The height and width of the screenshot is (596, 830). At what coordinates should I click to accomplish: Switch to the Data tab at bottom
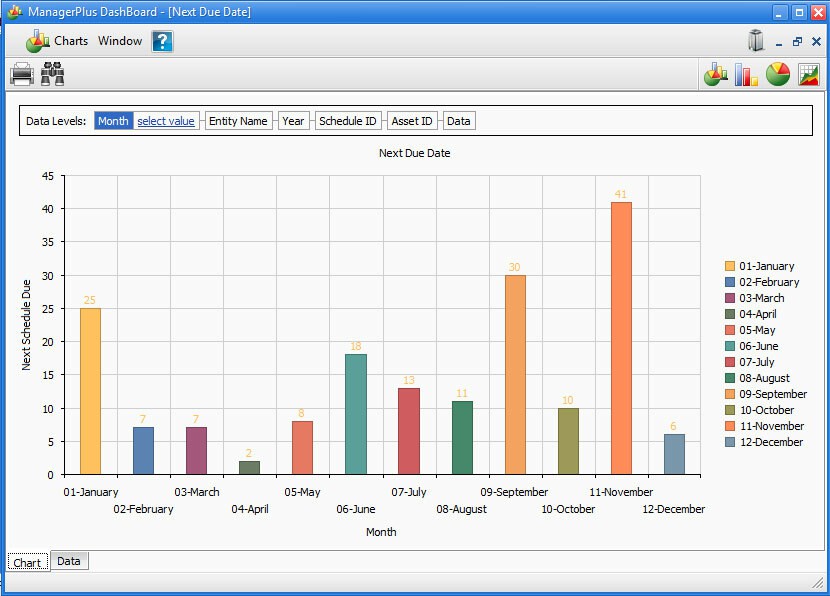tap(69, 561)
